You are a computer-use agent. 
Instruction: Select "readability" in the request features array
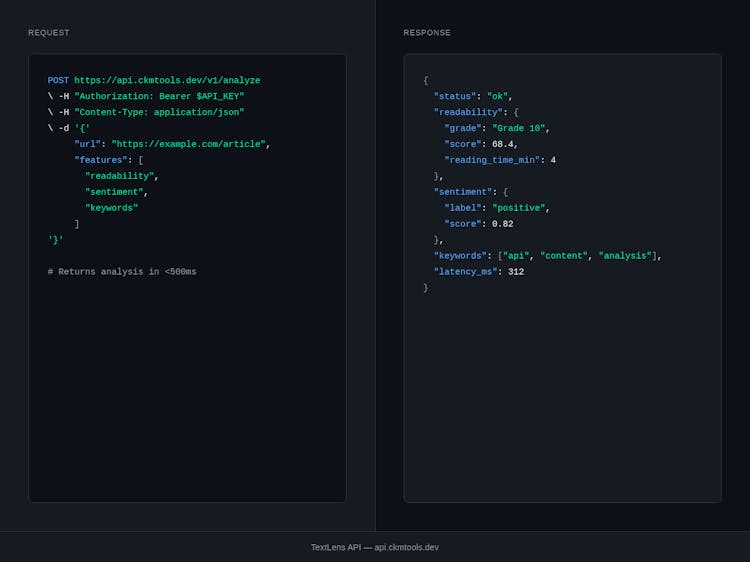point(119,176)
